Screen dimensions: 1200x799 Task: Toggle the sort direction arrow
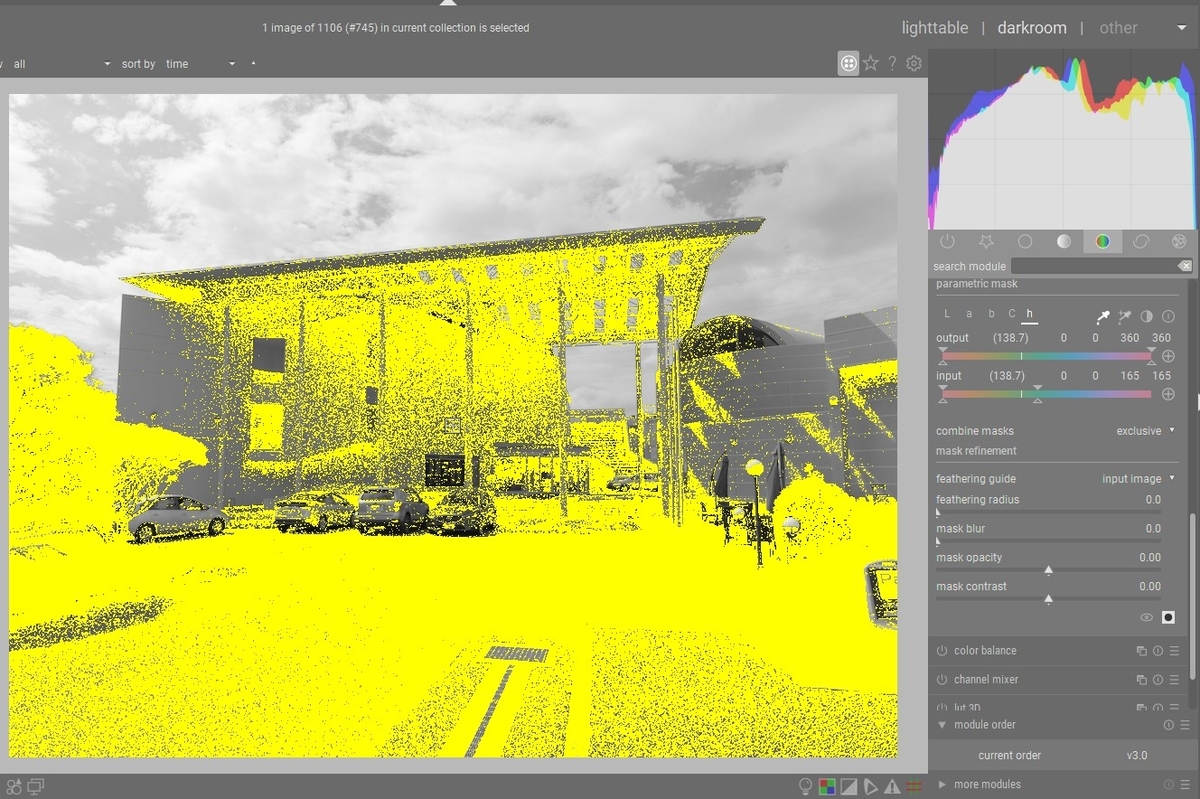253,64
